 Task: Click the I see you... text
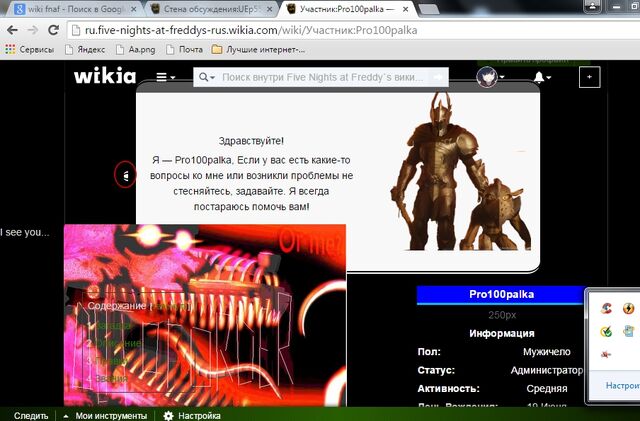point(24,232)
